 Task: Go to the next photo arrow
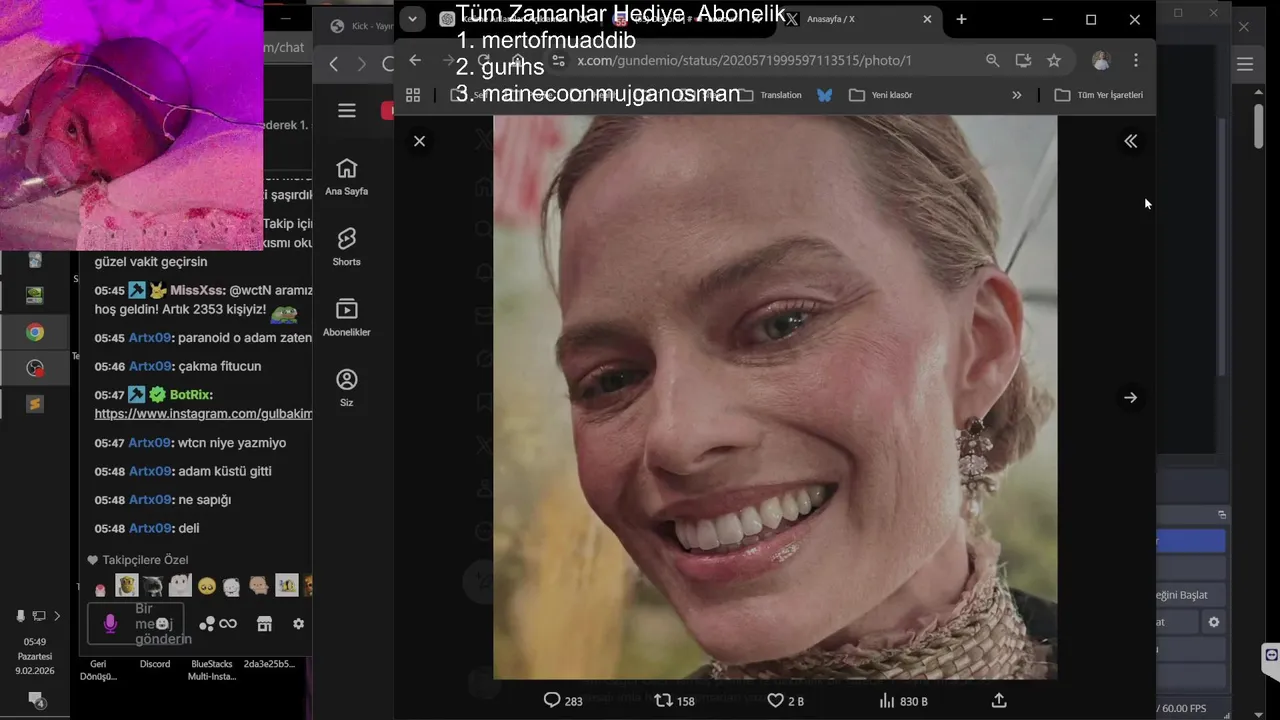pos(1130,397)
